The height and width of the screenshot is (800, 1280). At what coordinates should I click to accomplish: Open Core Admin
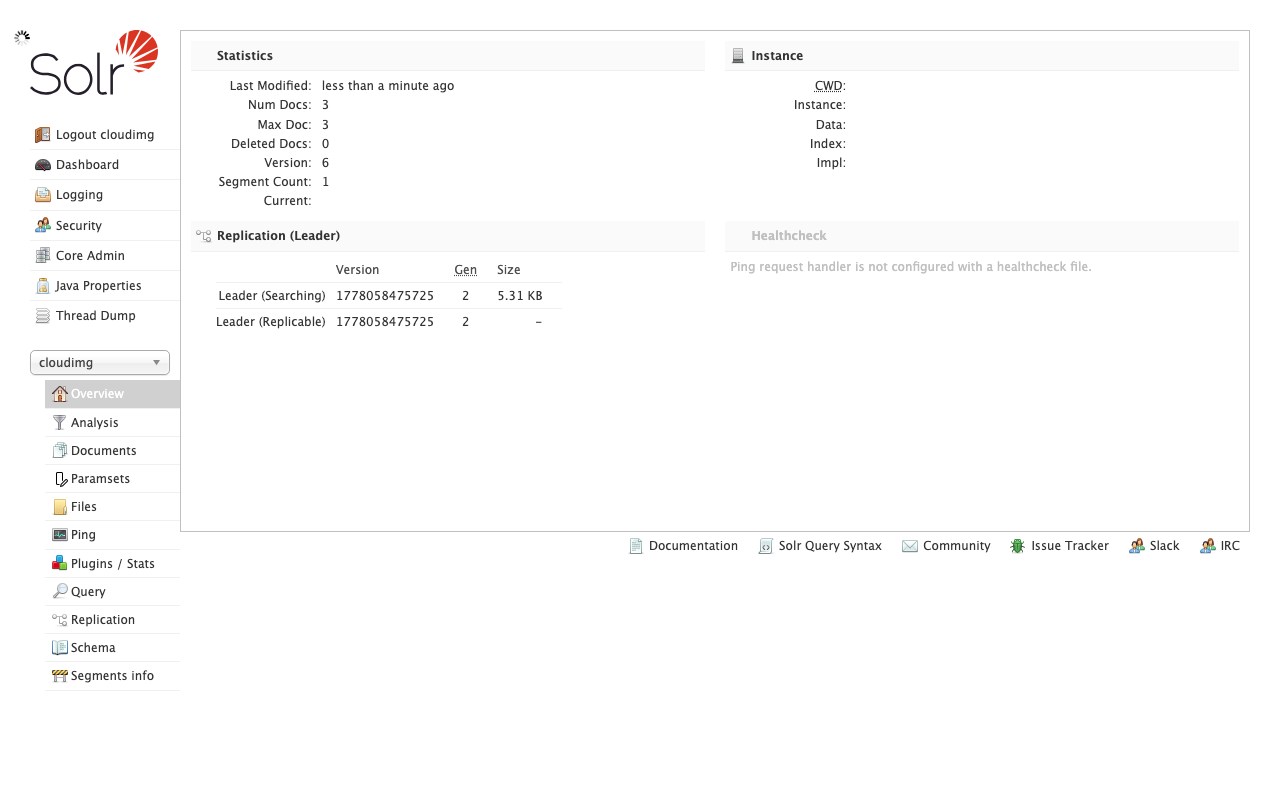105,256
